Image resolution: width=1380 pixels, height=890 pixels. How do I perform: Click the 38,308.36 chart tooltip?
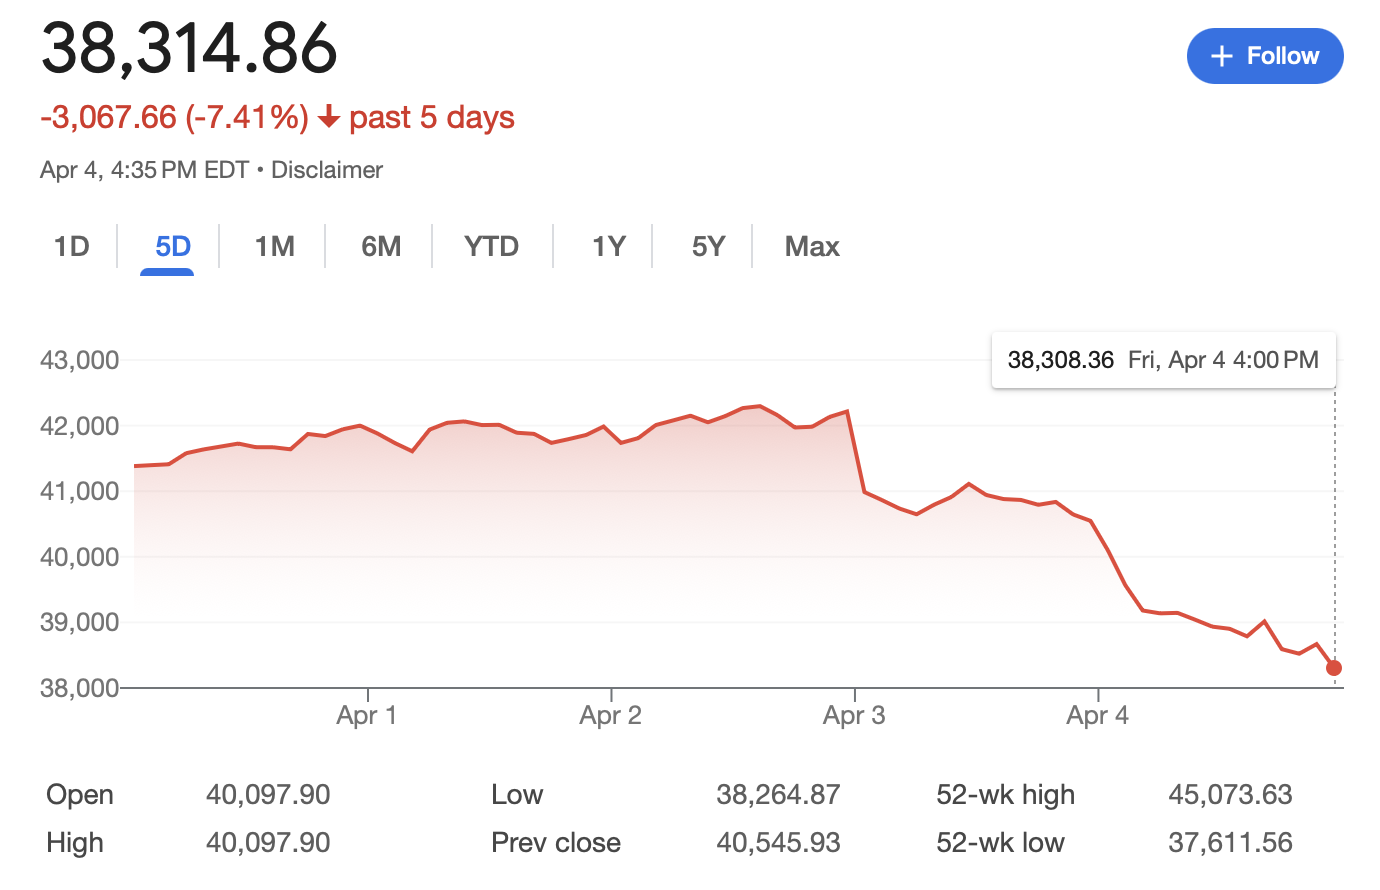1163,360
